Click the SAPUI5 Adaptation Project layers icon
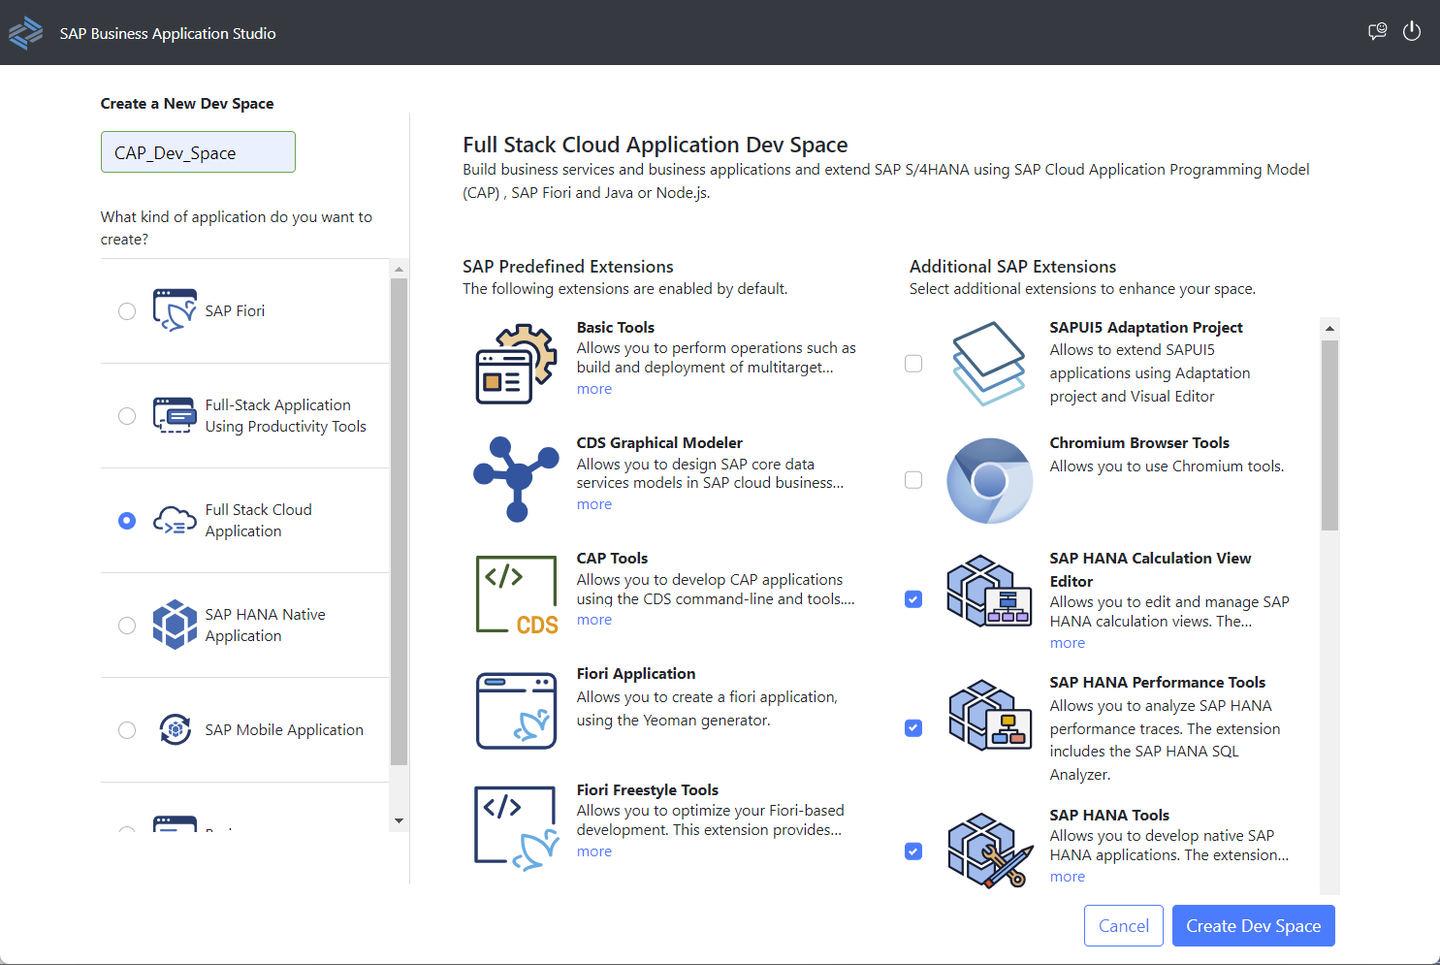Screen dimensions: 1440x965 (x=989, y=364)
